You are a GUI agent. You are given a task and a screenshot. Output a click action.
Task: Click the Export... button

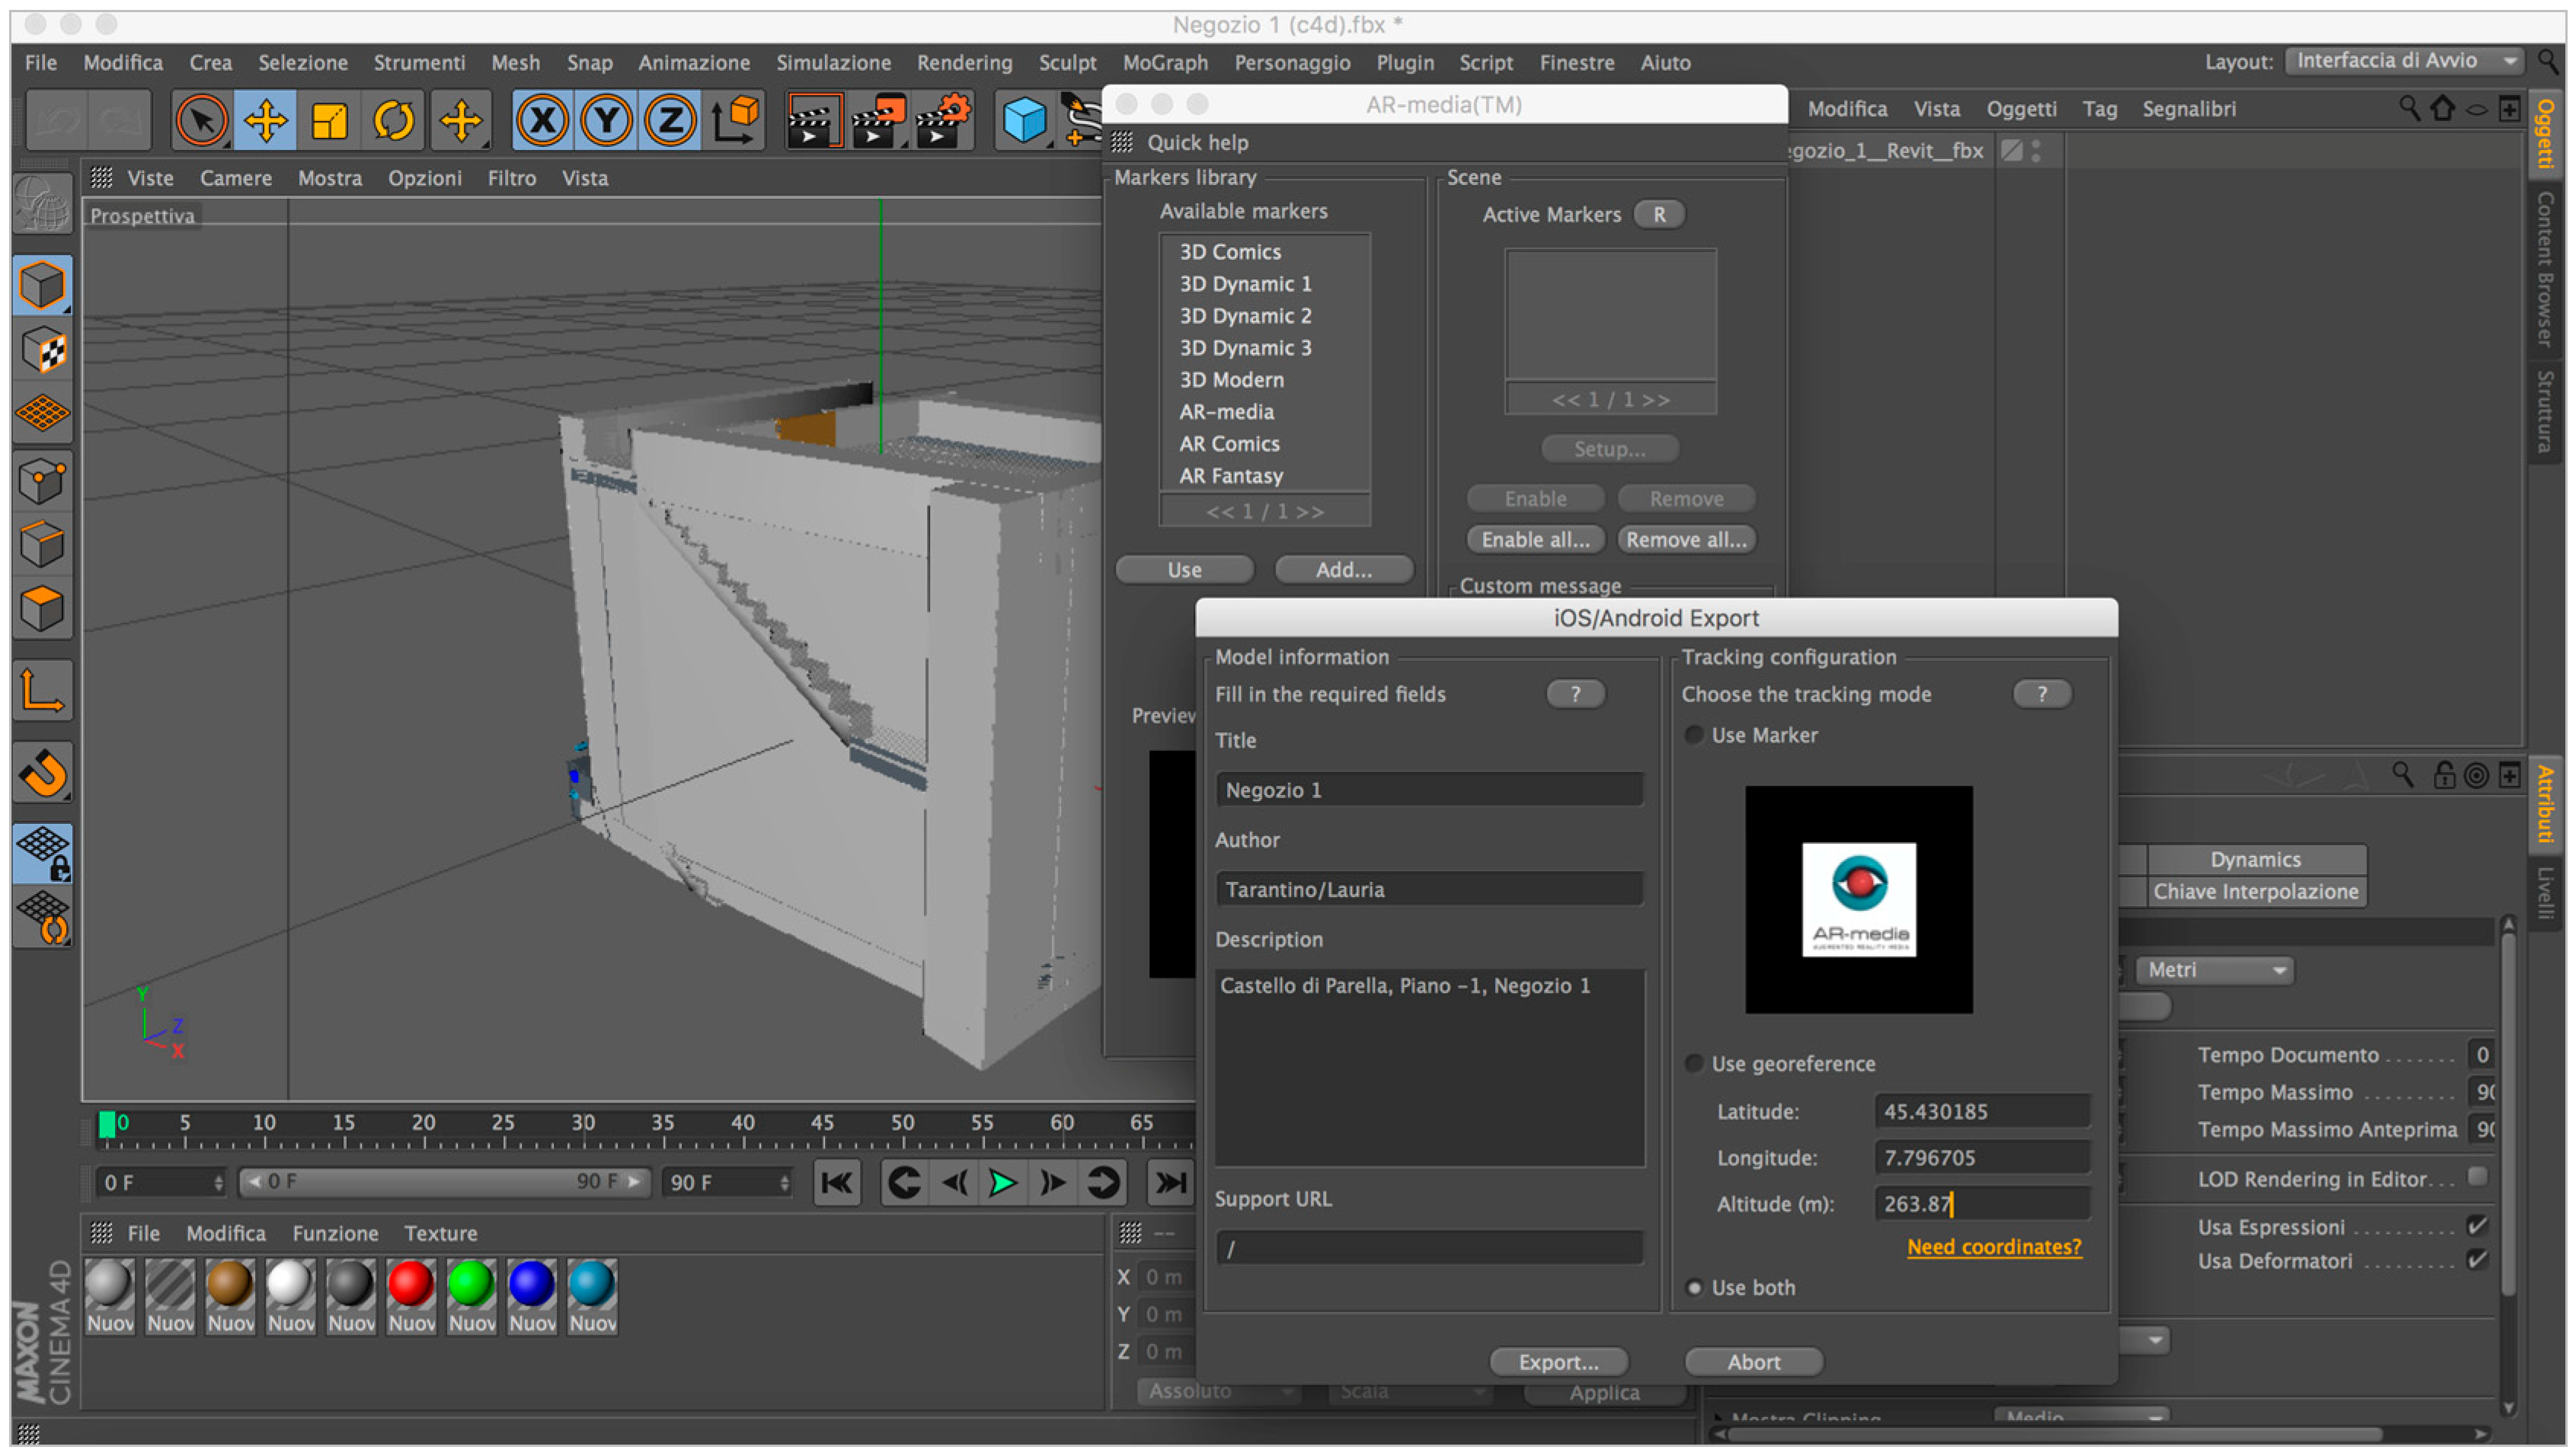coord(1558,1361)
